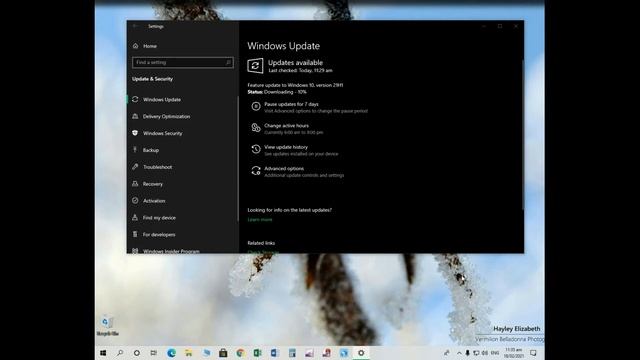Click the pause icon beside Pause updates
Viewport: 640px width, 360px height.
click(256, 106)
